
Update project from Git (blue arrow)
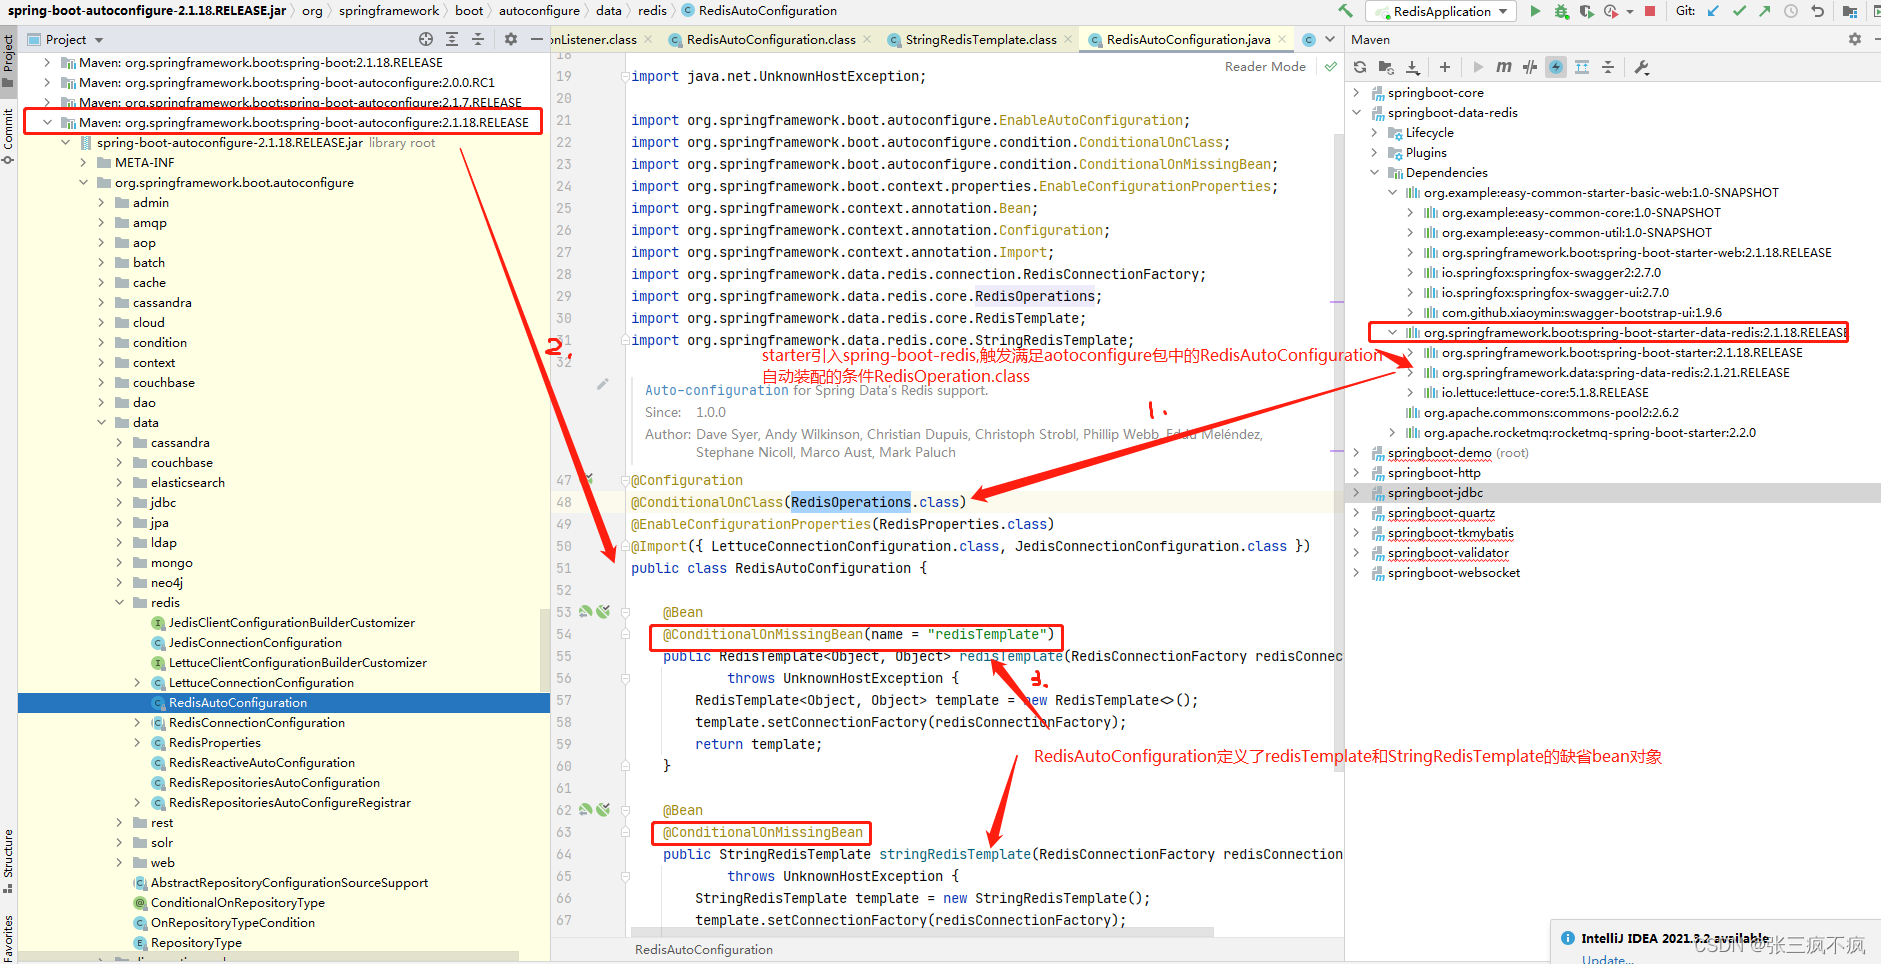[1713, 11]
